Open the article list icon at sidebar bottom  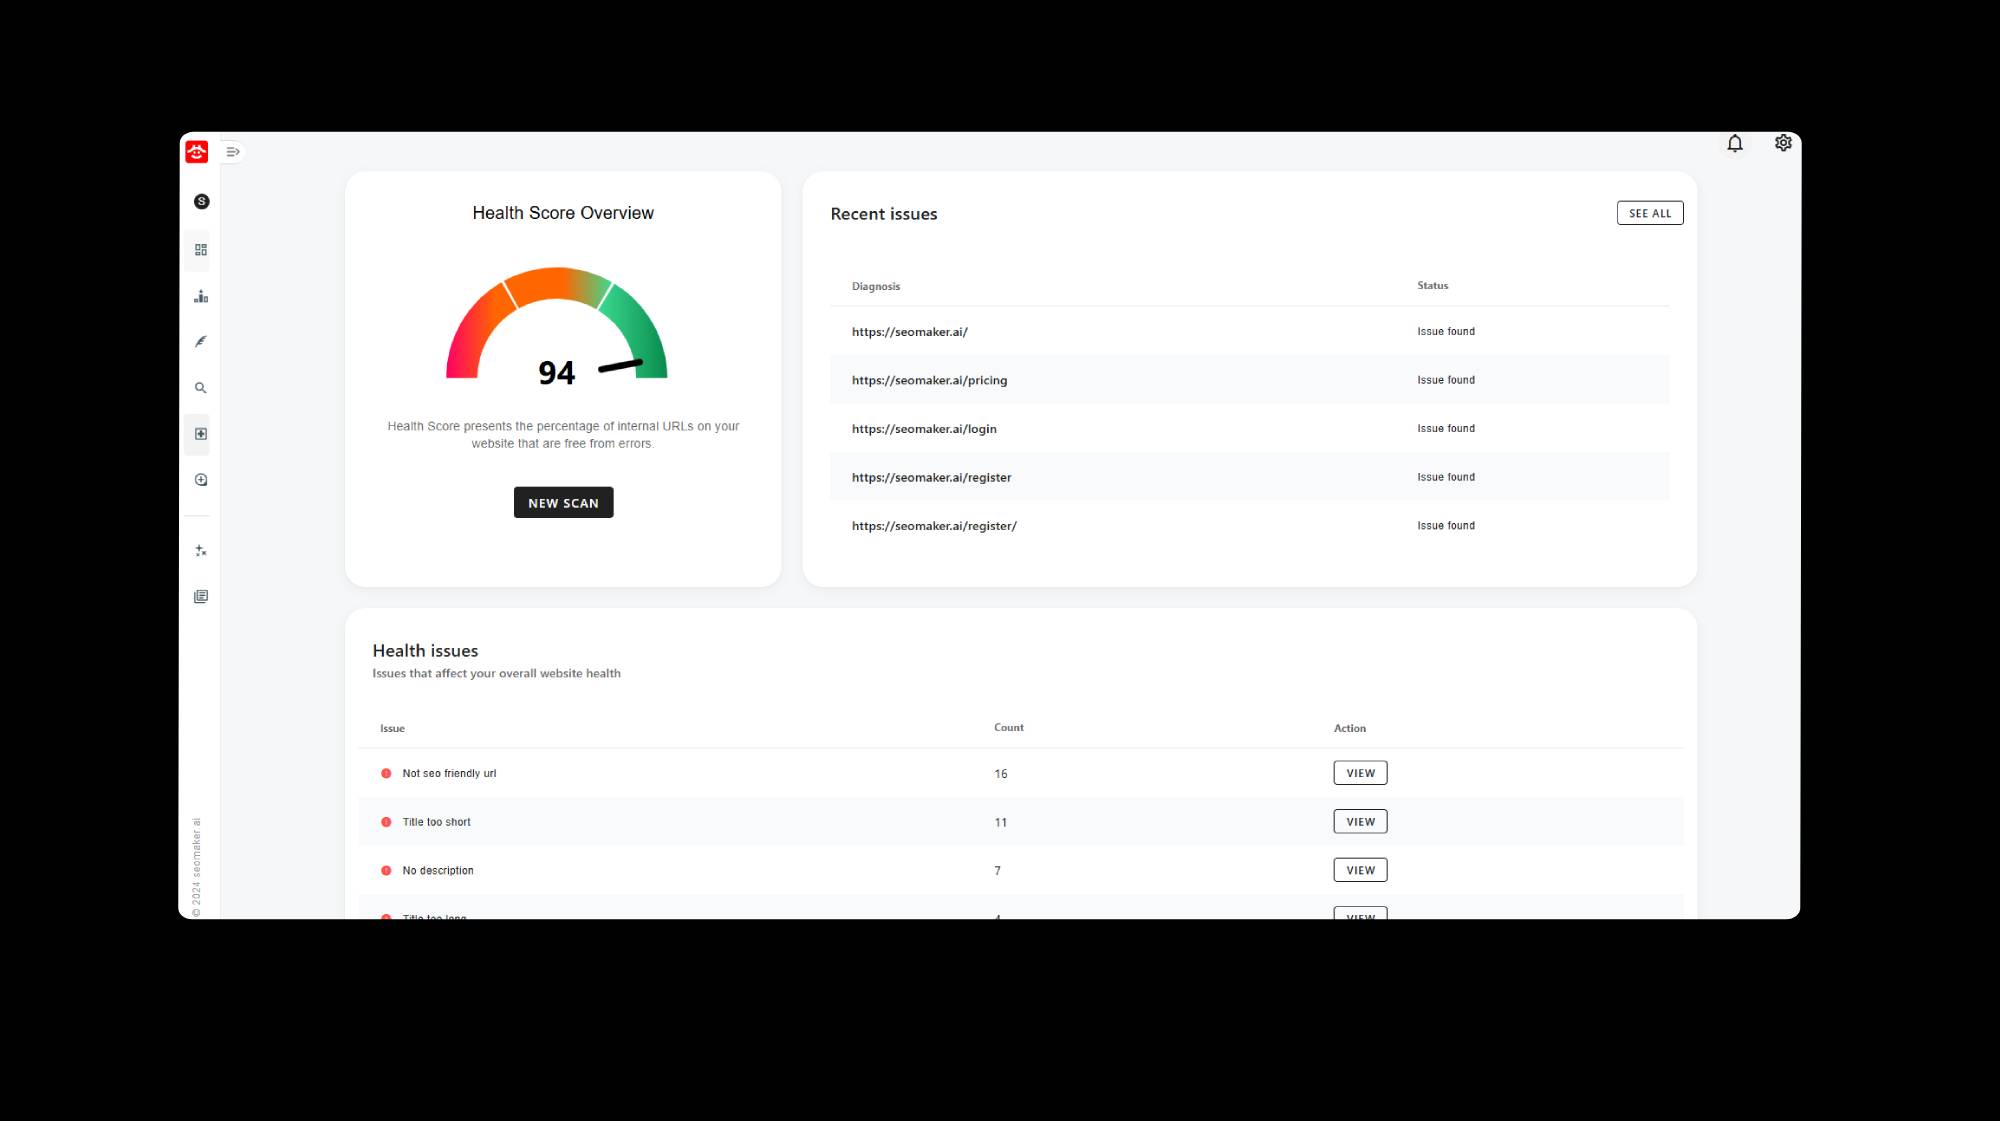point(200,596)
